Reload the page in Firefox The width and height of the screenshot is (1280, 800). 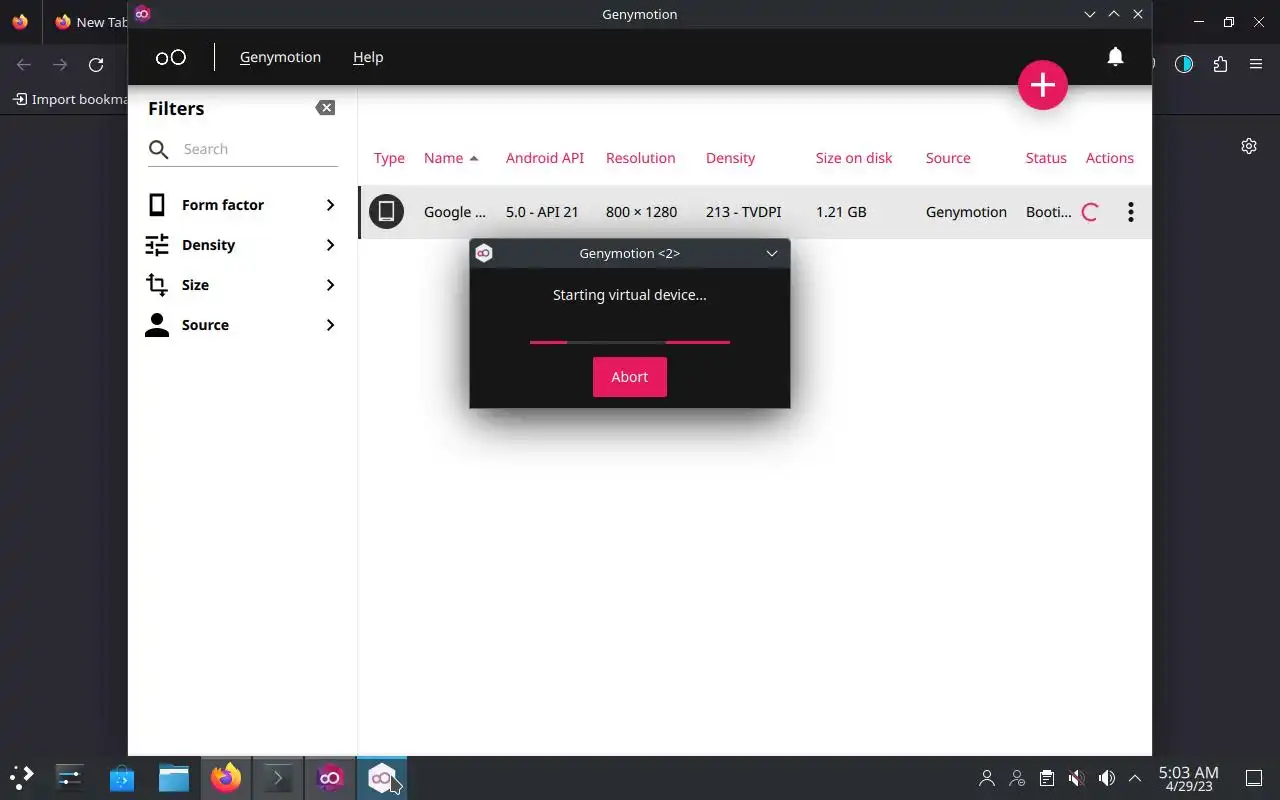pos(96,65)
